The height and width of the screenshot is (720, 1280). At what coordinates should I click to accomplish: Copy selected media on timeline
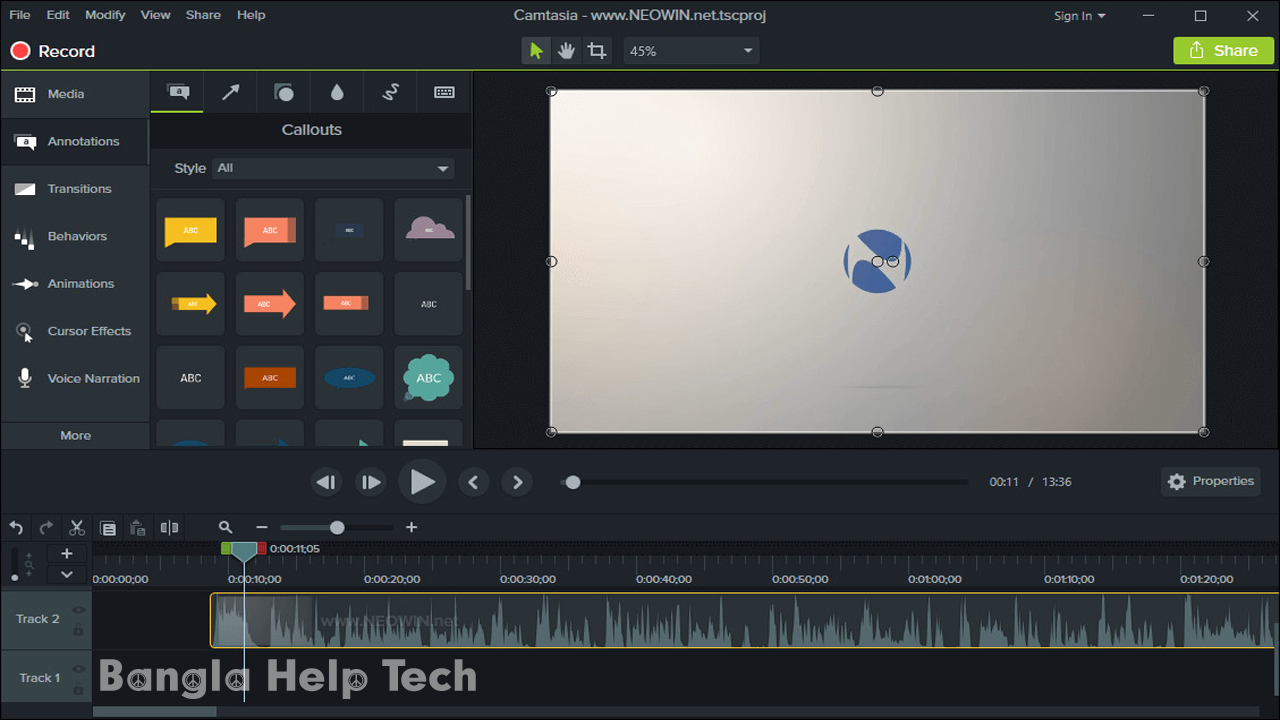(x=108, y=528)
